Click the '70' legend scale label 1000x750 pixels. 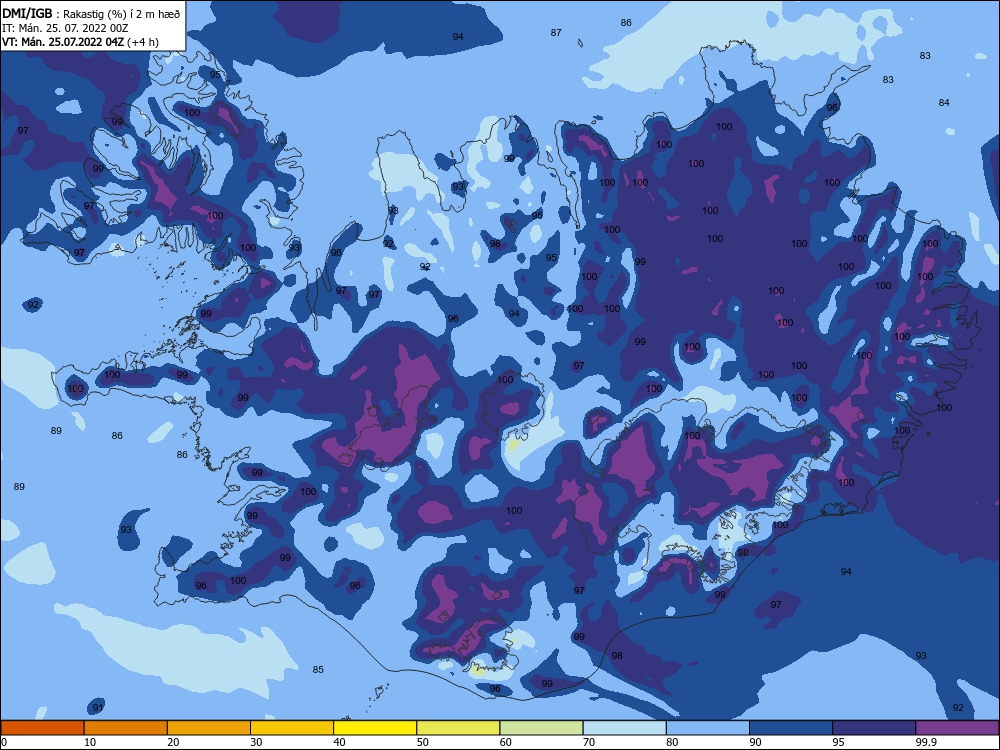(589, 742)
